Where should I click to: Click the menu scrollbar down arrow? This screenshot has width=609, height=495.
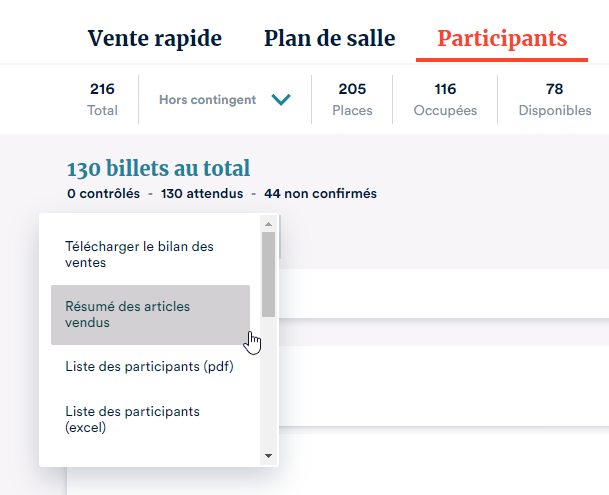268,456
